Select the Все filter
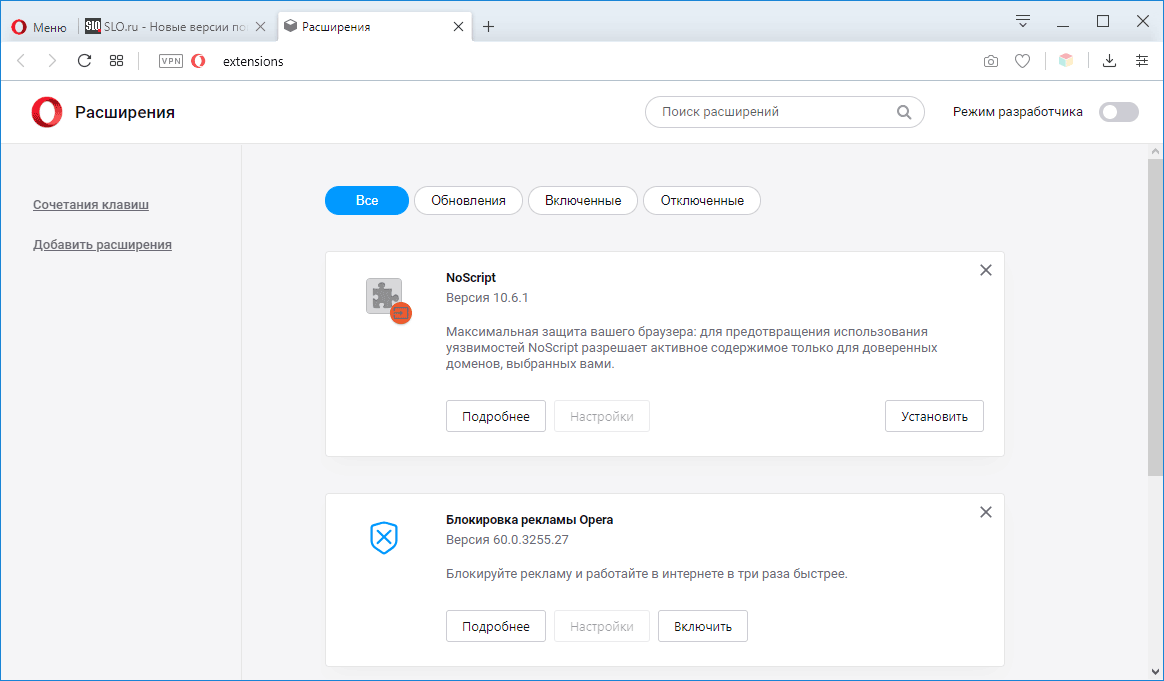This screenshot has height=681, width=1164. (x=367, y=201)
